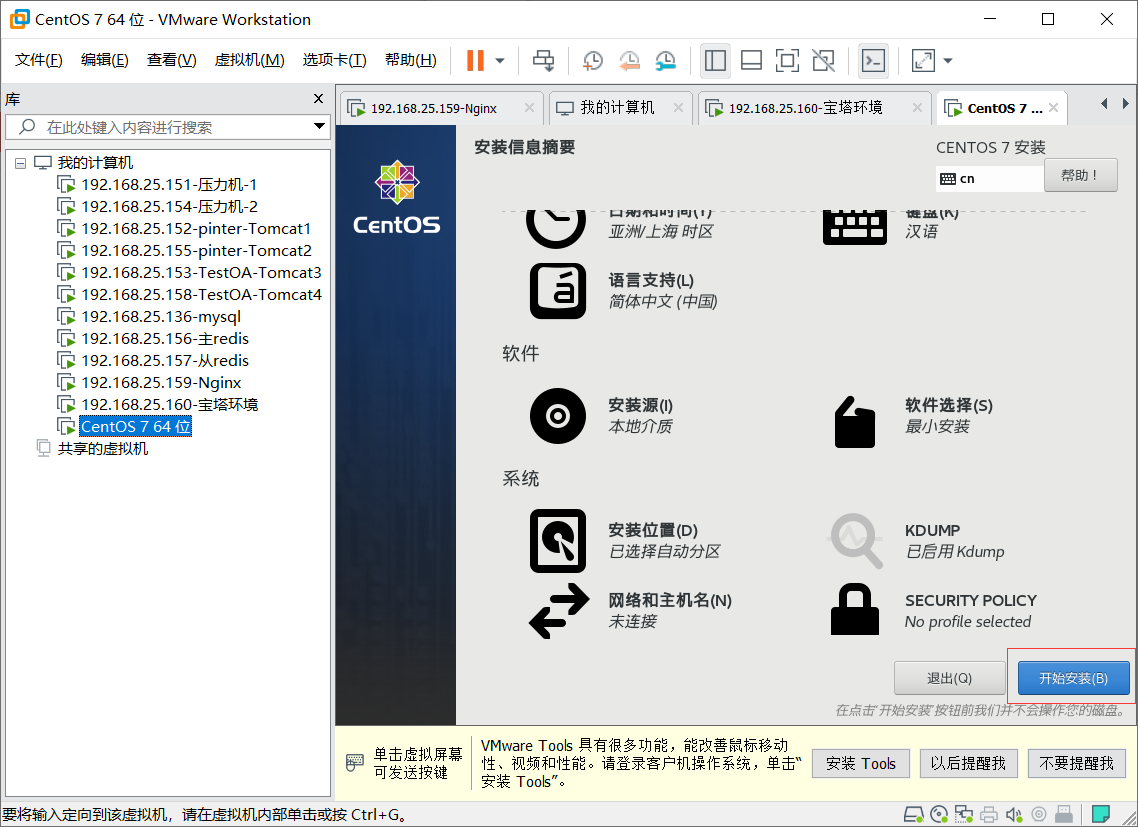Screen dimensions: 1138x827
Task: Click the CD/DVD drive icon in status bar
Action: point(939,815)
